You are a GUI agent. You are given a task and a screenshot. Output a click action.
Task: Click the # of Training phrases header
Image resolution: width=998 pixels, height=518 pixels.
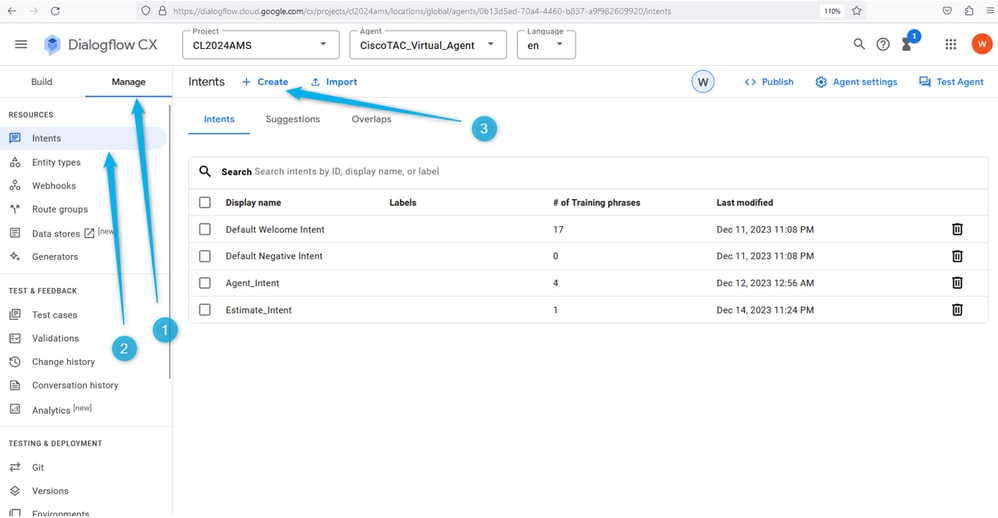[x=596, y=202]
